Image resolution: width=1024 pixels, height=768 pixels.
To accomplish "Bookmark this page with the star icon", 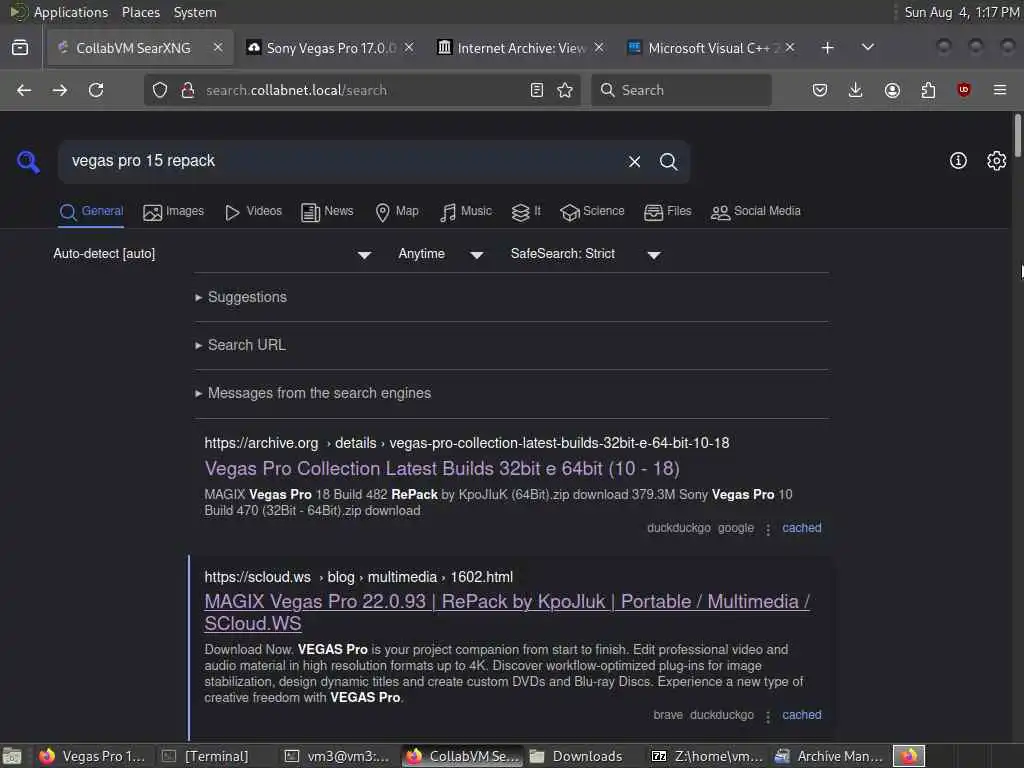I will [x=565, y=90].
